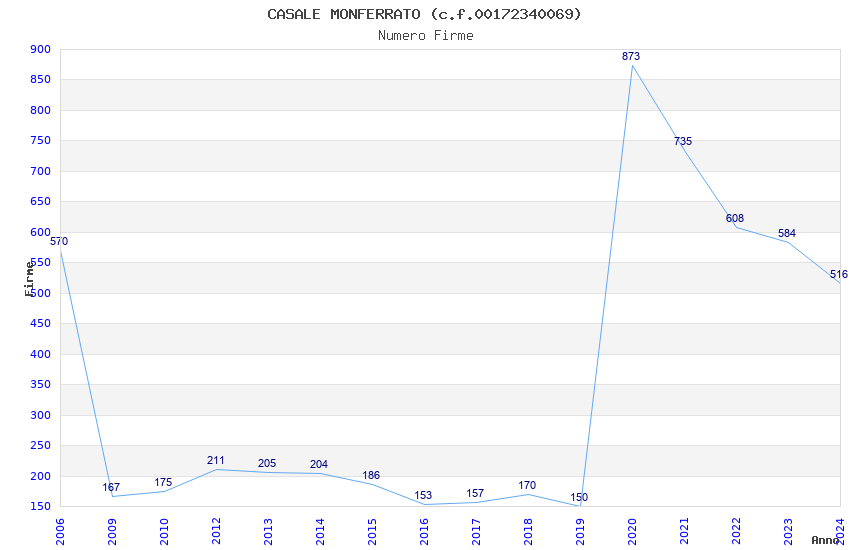850x550 pixels.
Task: Click the x-axis year label 2018
Action: coord(528,532)
